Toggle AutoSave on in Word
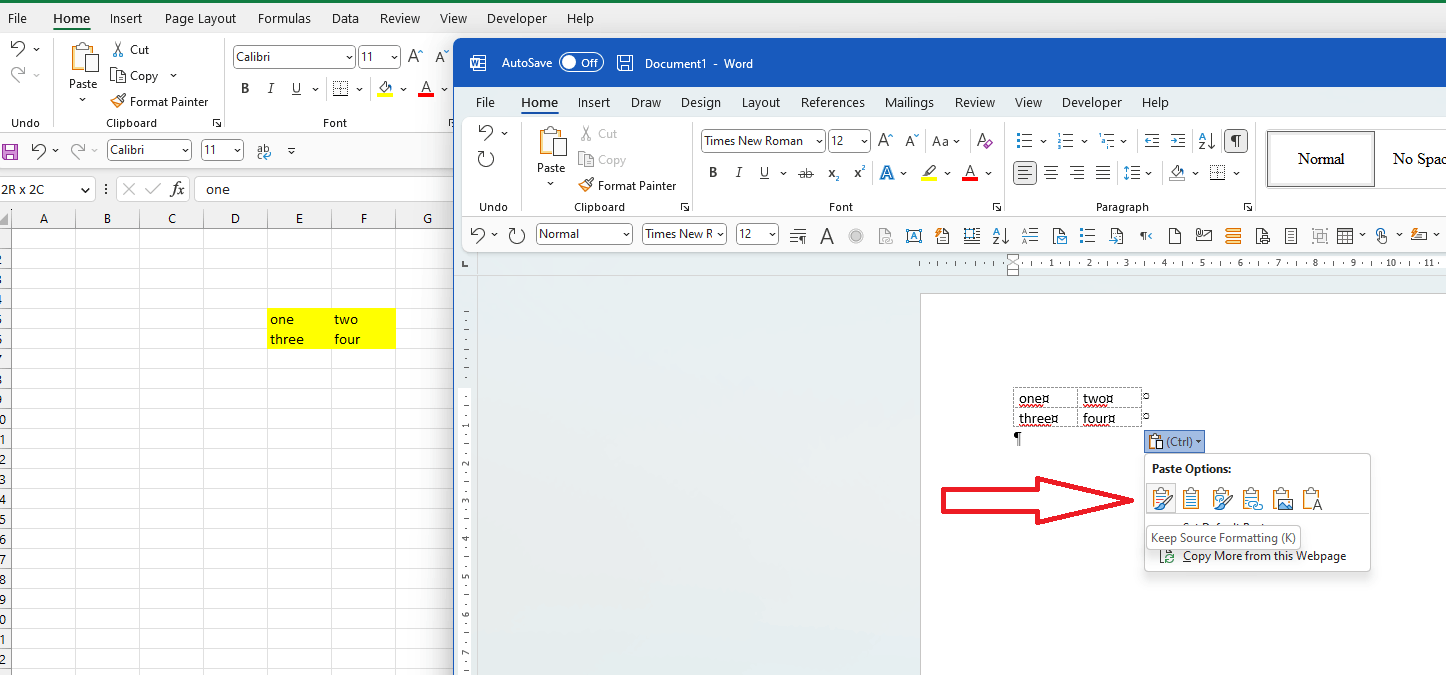This screenshot has height=675, width=1446. (581, 62)
